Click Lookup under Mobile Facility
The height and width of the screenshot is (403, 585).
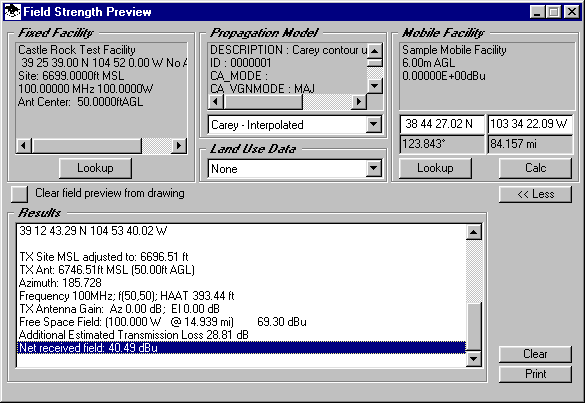435,168
